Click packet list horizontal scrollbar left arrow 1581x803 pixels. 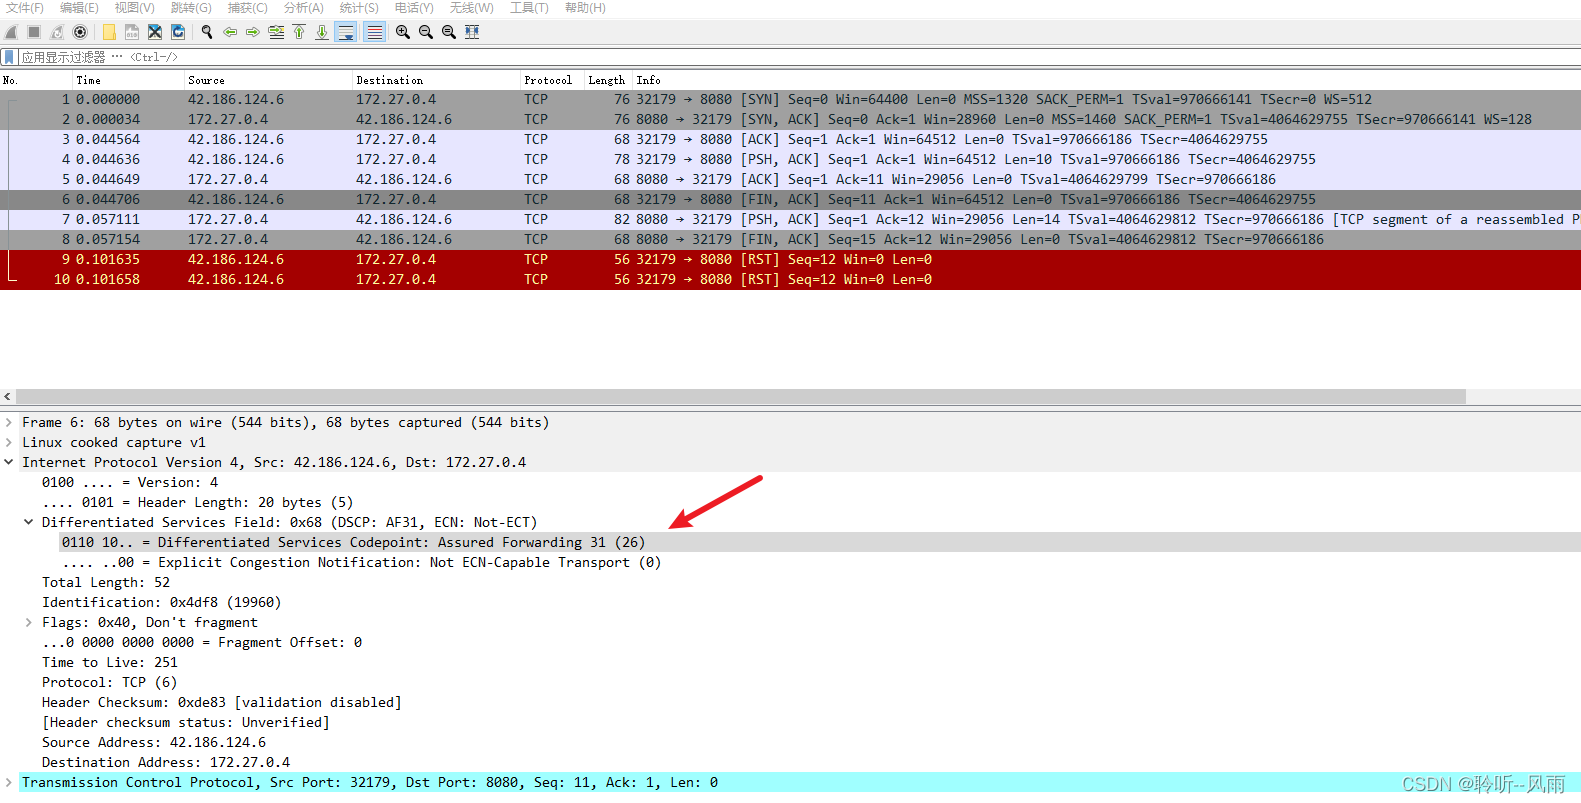point(8,397)
